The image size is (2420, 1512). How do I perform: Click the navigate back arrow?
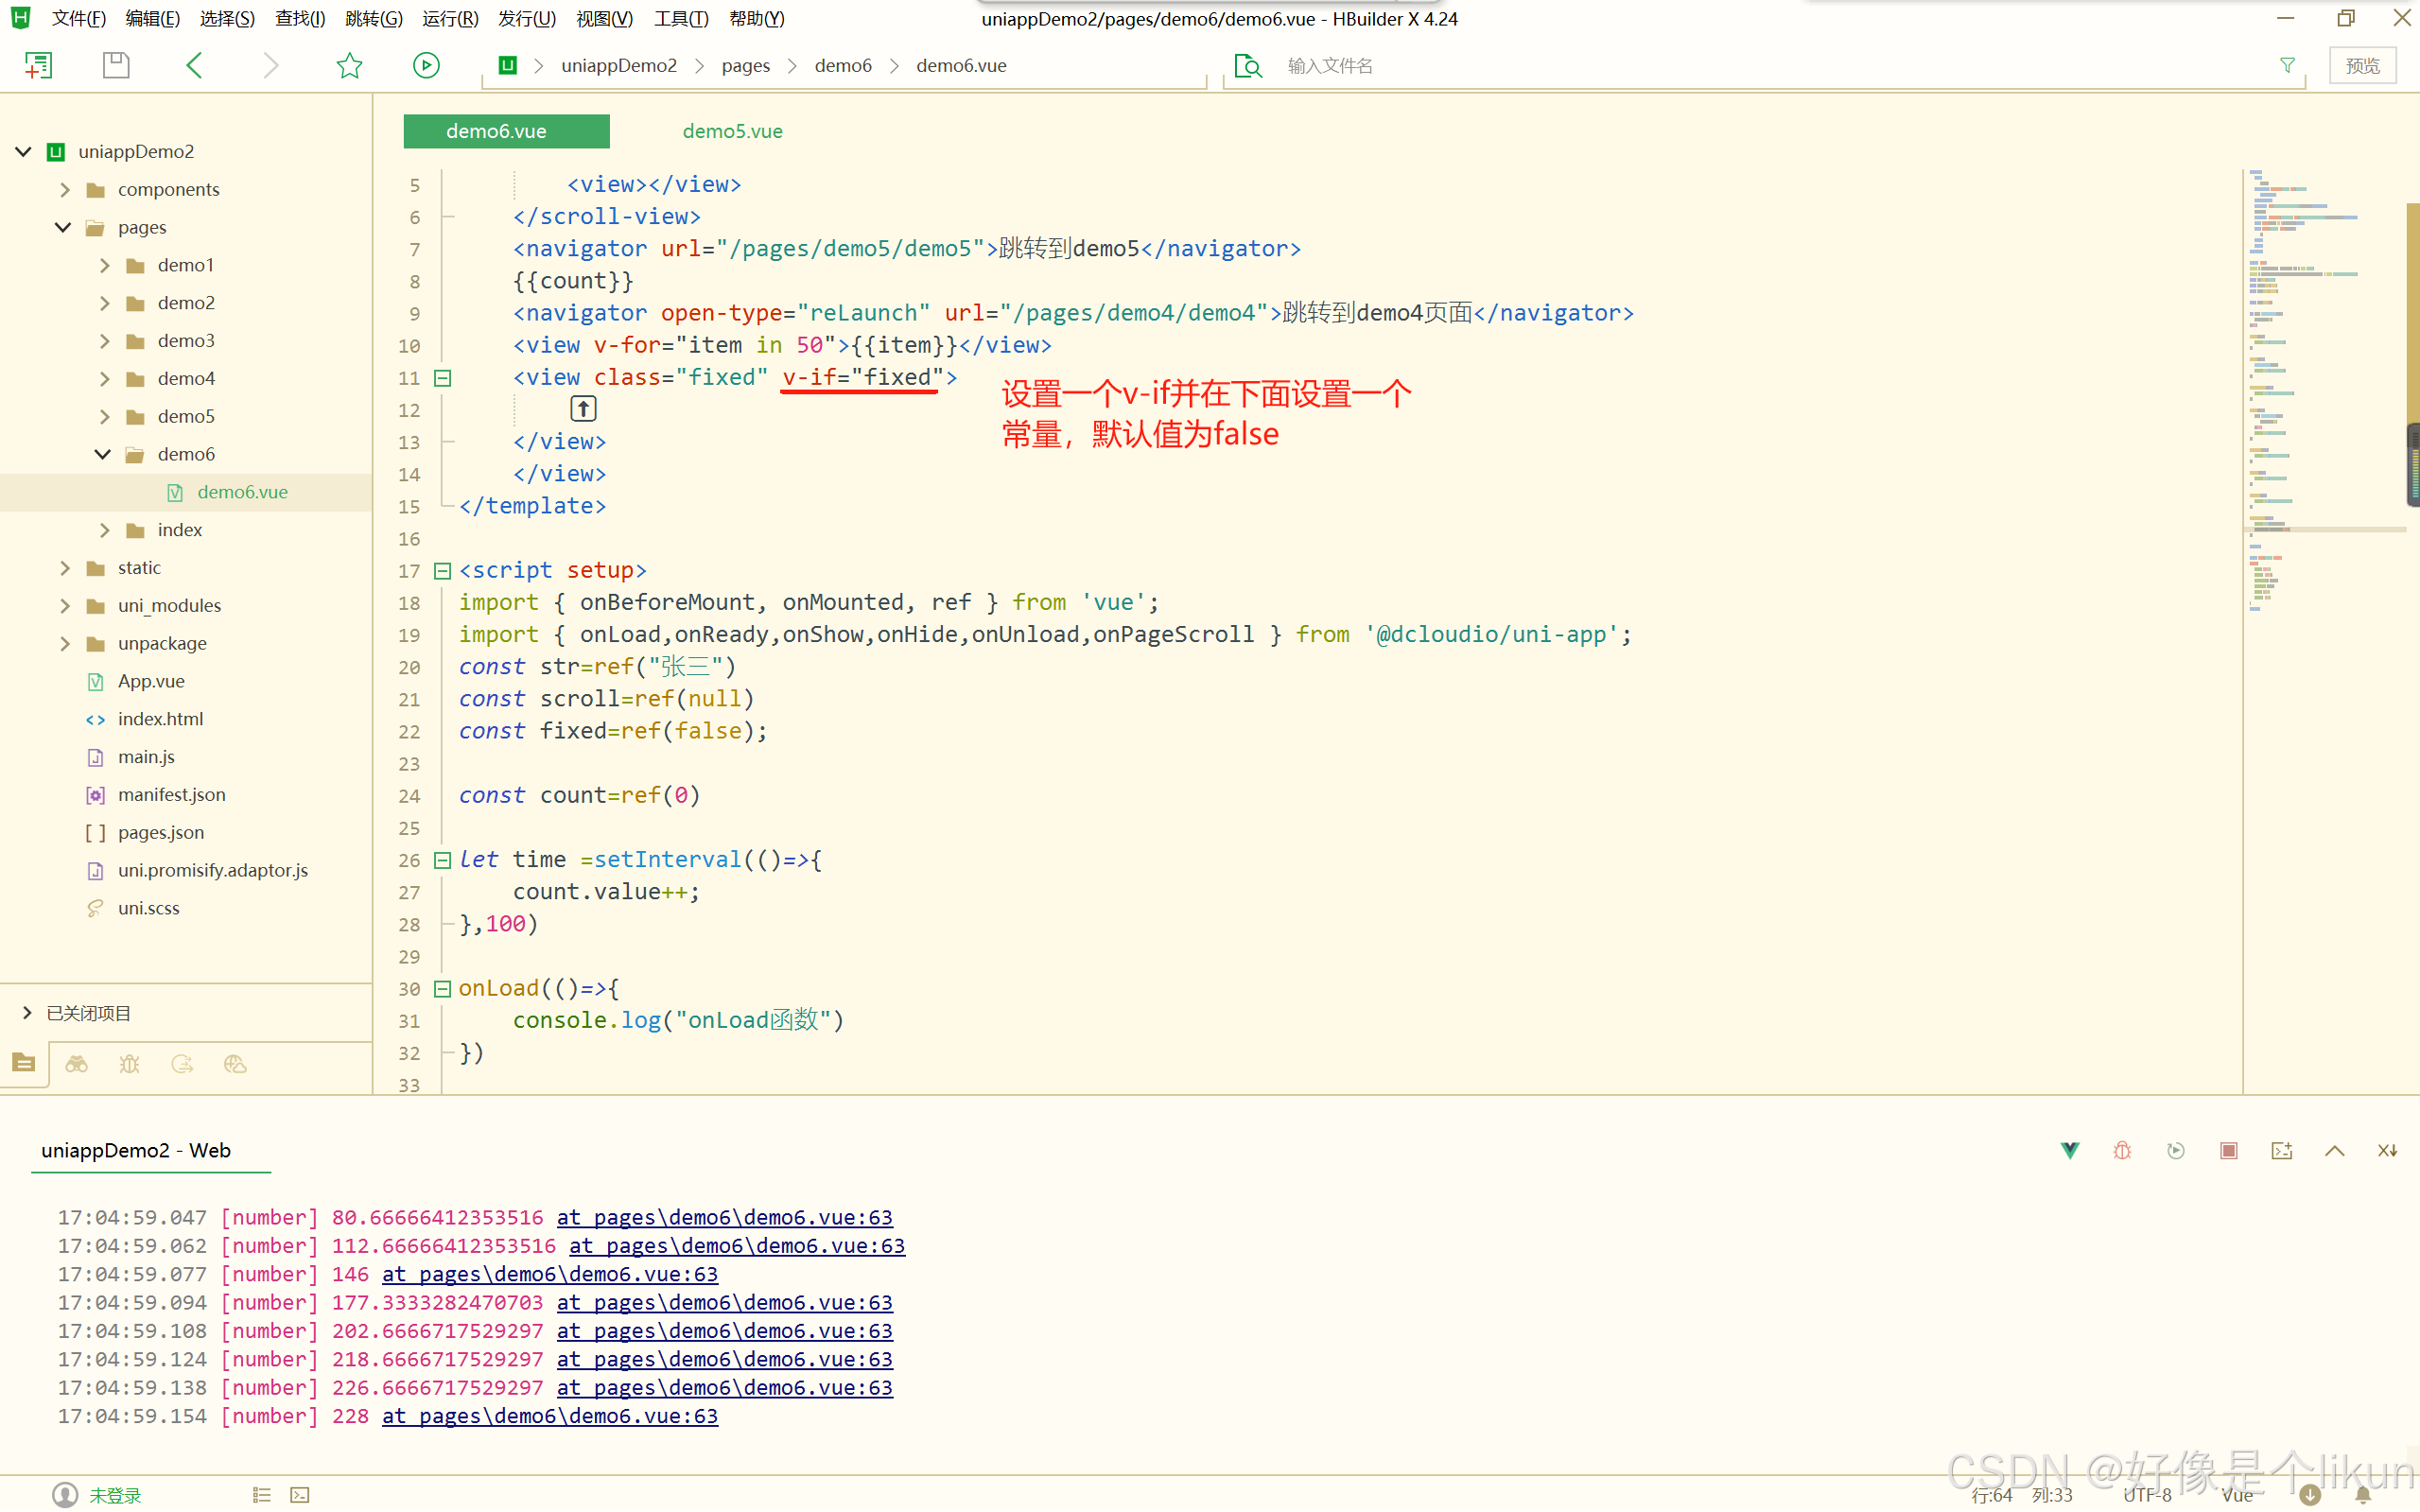click(x=194, y=66)
